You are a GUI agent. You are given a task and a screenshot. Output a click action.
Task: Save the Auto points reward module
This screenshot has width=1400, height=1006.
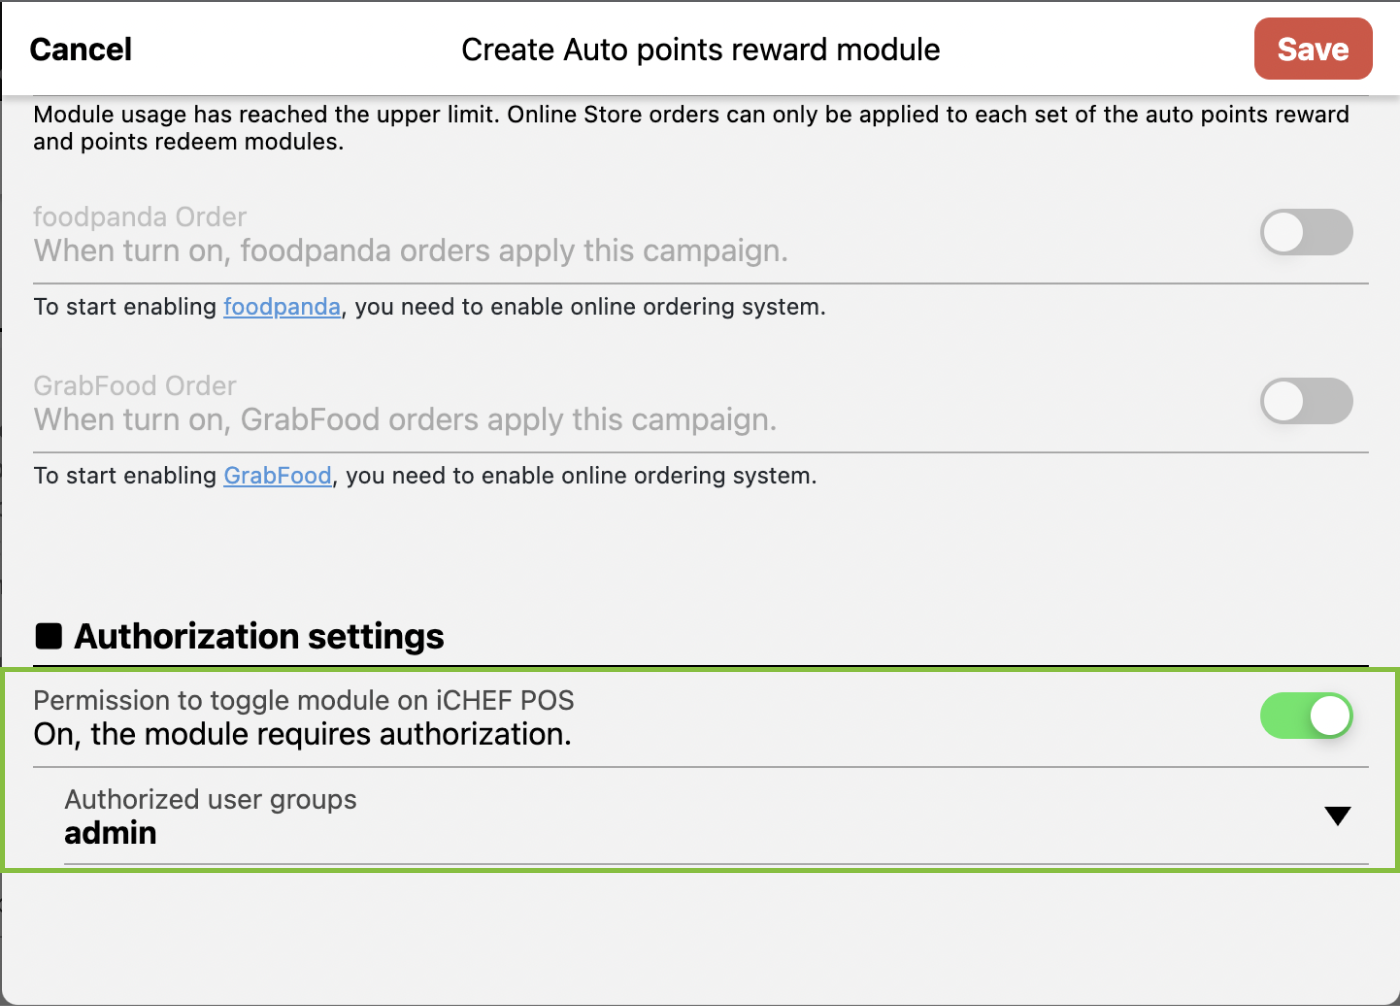pos(1312,49)
